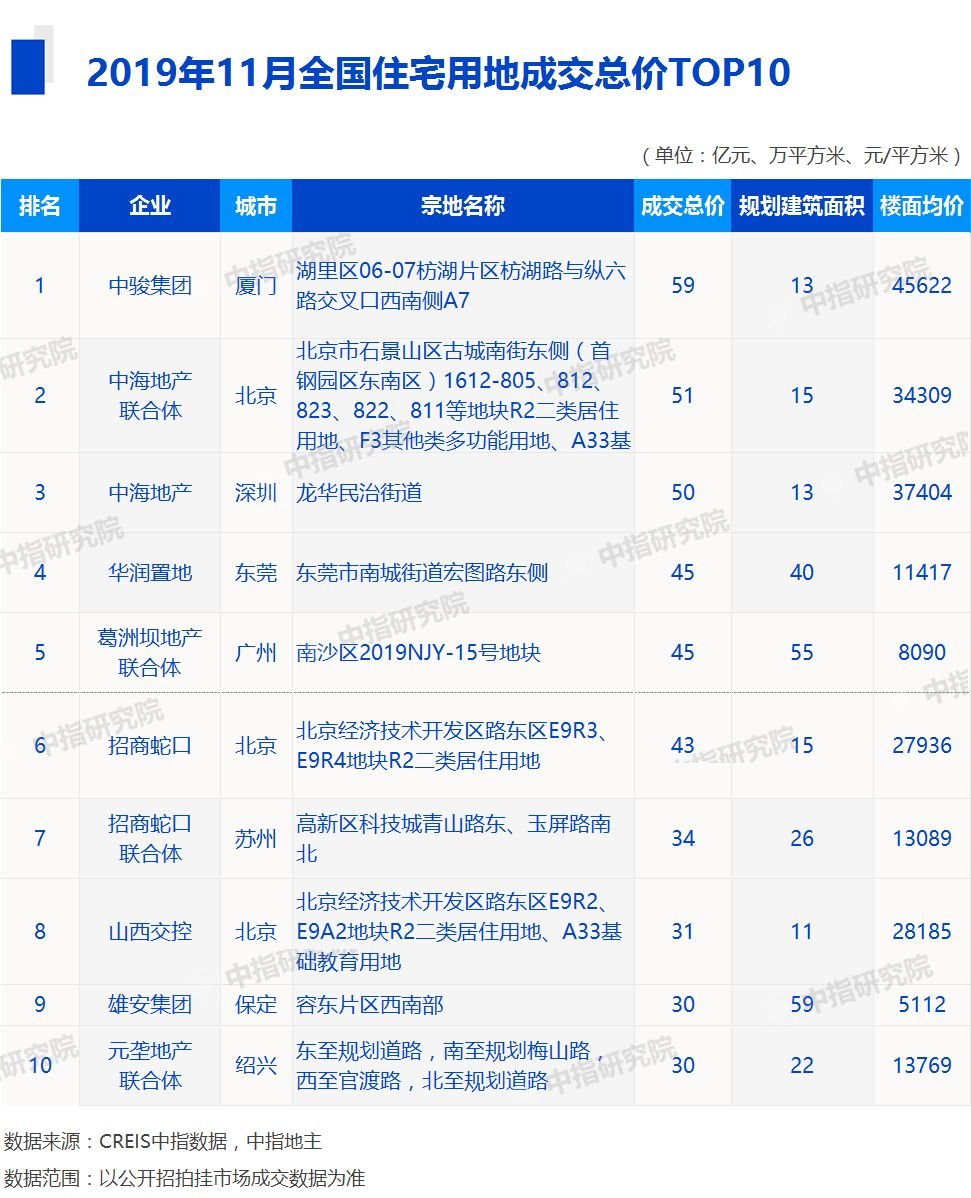The height and width of the screenshot is (1198, 971).
Task: Click land name 东莞市南城街道宏图路东侧
Action: click(x=422, y=572)
